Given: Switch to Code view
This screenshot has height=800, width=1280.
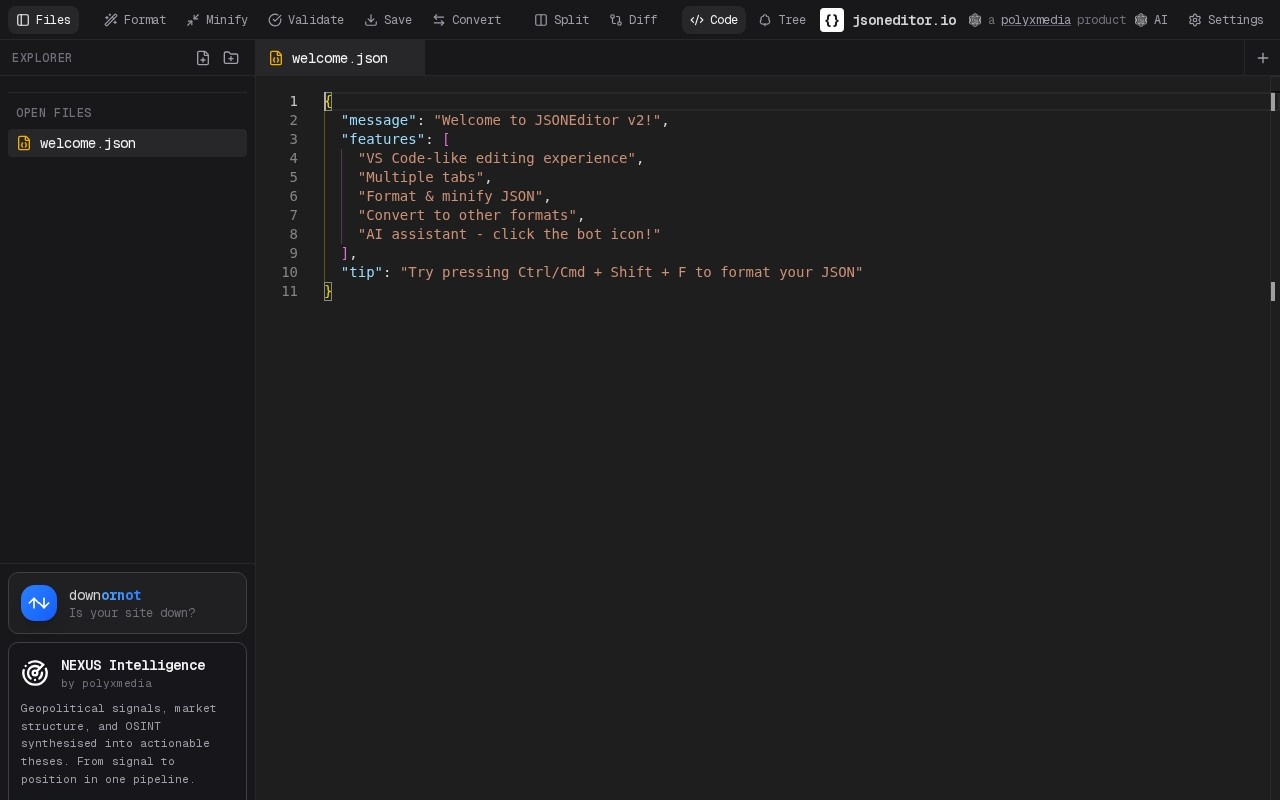Looking at the screenshot, I should [x=714, y=20].
